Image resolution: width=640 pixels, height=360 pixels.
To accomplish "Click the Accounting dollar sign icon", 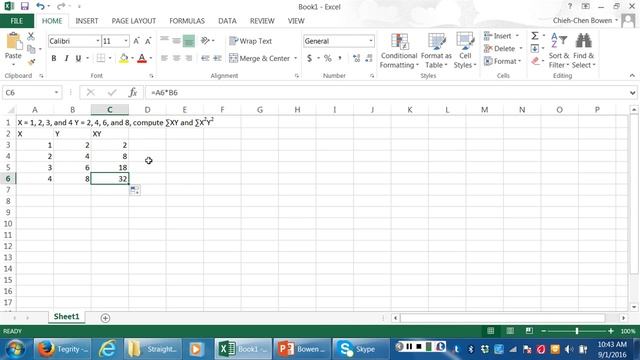I will pos(309,58).
